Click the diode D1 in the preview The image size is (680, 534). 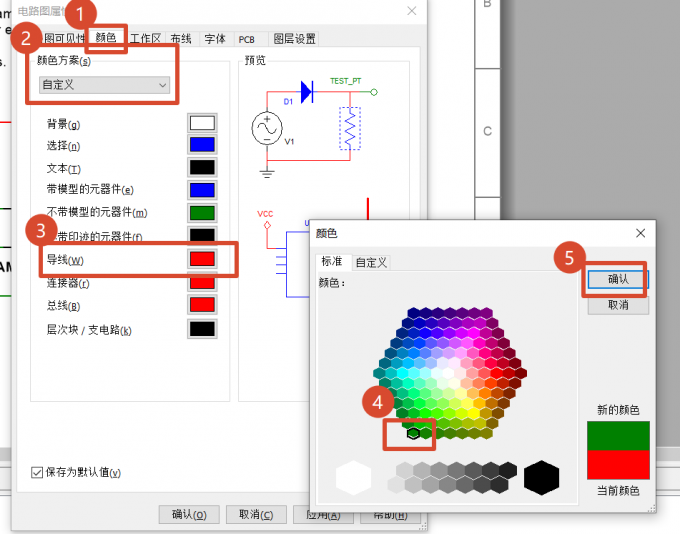(x=307, y=92)
